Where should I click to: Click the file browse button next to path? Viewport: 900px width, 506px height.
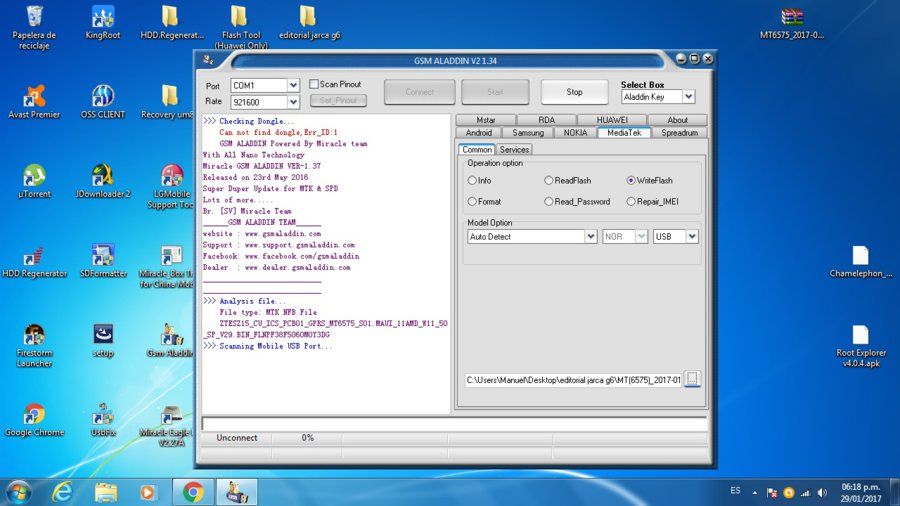(x=692, y=379)
